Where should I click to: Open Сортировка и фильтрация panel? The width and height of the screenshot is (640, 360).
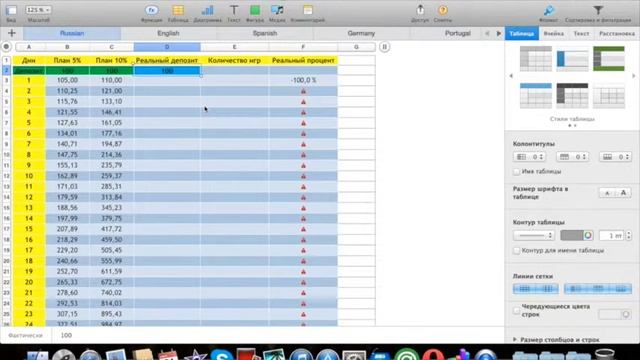[x=598, y=12]
